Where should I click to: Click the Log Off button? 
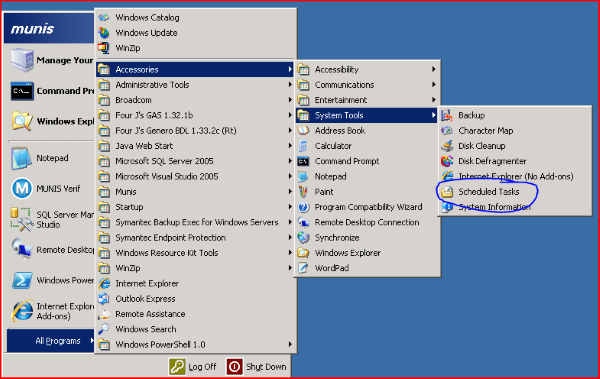point(193,367)
